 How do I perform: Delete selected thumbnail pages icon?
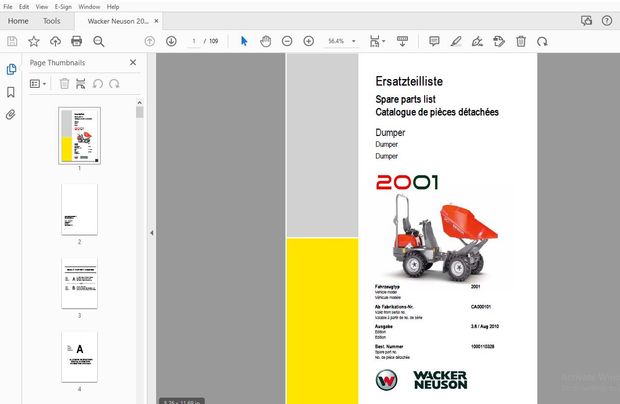click(x=64, y=84)
